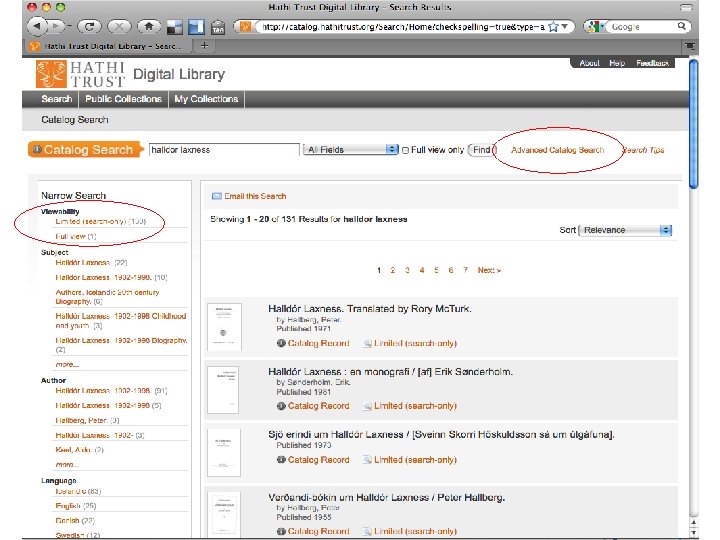Viewport: 720px width, 540px height.
Task: Open the My Collections tab
Action: tap(206, 99)
